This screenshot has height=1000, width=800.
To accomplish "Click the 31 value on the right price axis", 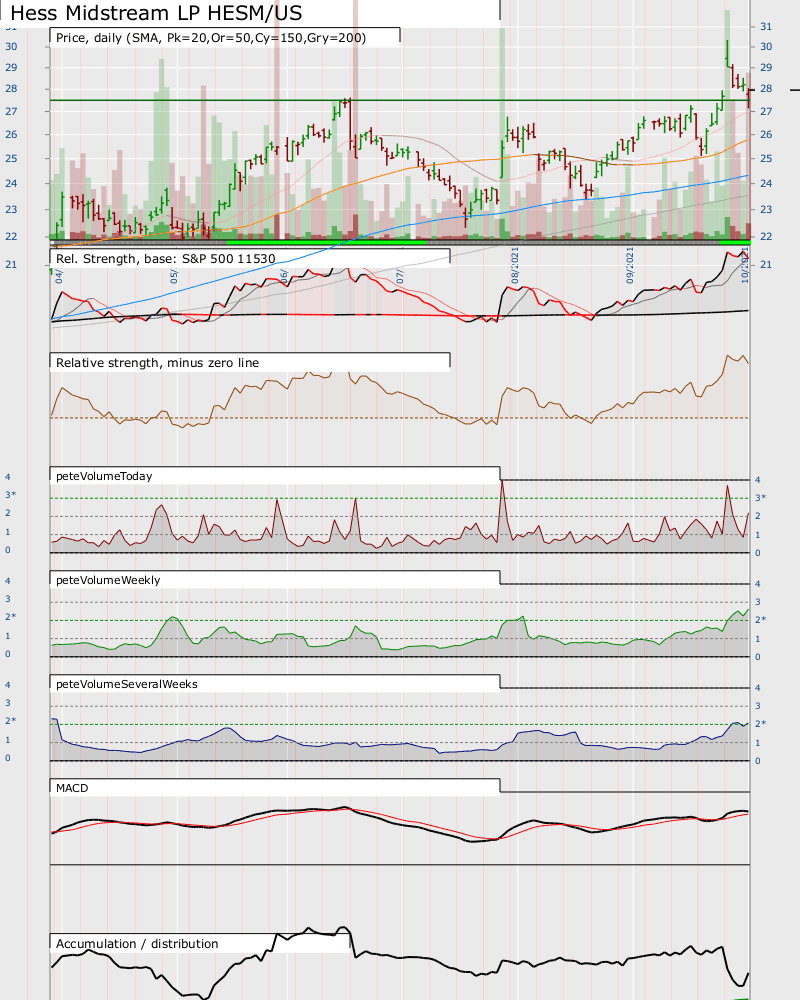I will coord(766,27).
